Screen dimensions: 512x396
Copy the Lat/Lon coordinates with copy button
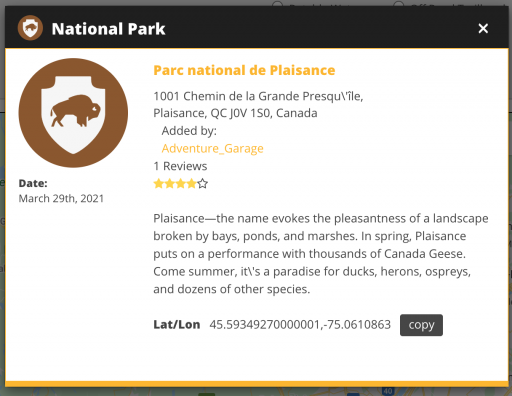[421, 325]
